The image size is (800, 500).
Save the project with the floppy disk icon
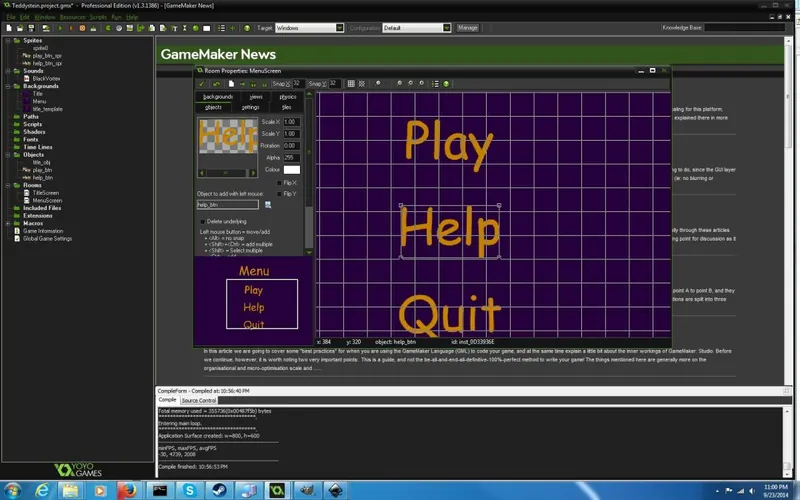pos(31,28)
